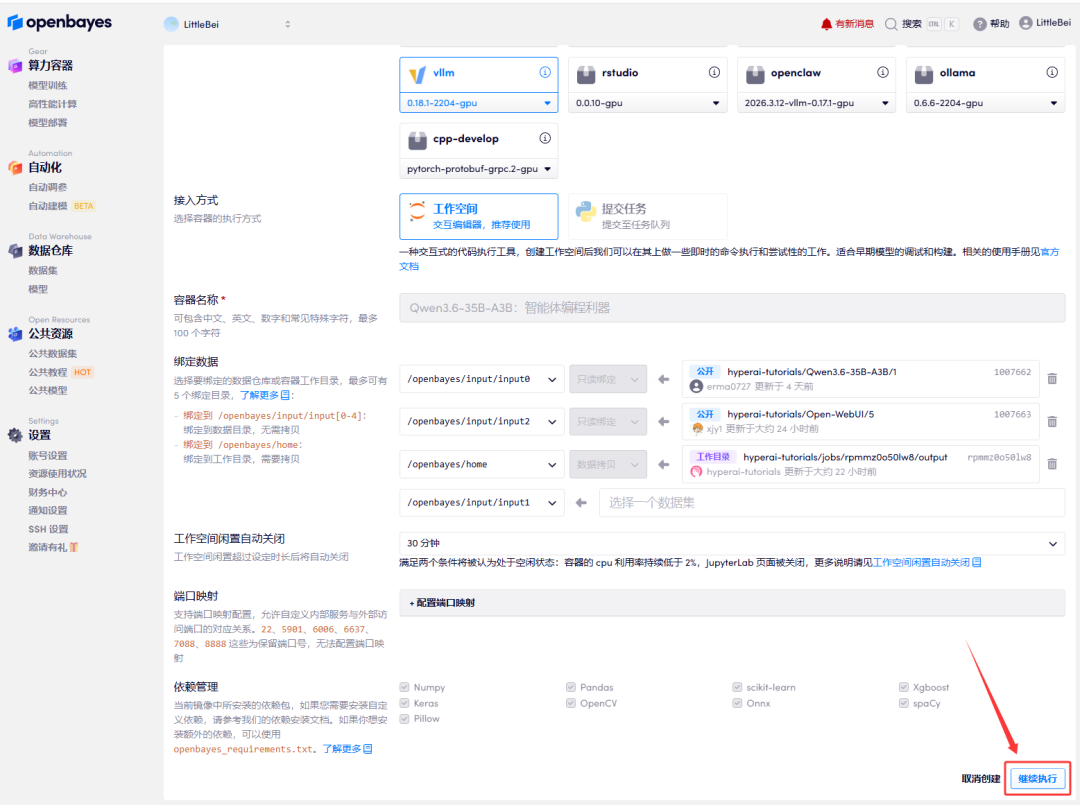
Task: Open 了解更多 link under 依赖管理
Action: click(347, 749)
